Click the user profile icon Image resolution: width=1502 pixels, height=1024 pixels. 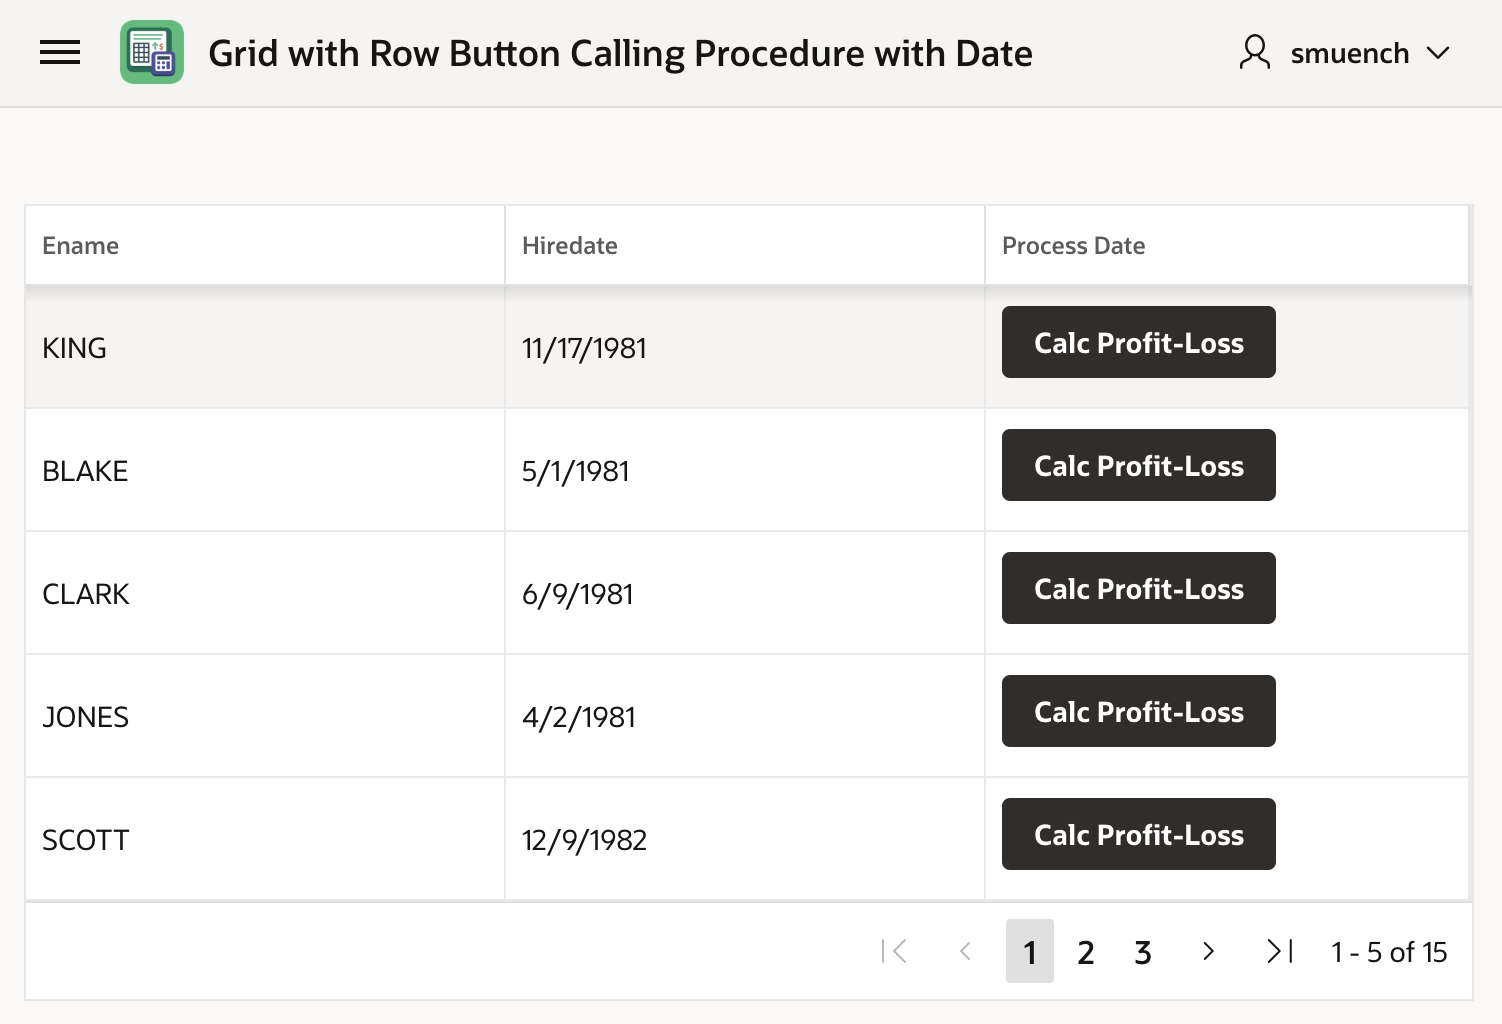(1254, 53)
